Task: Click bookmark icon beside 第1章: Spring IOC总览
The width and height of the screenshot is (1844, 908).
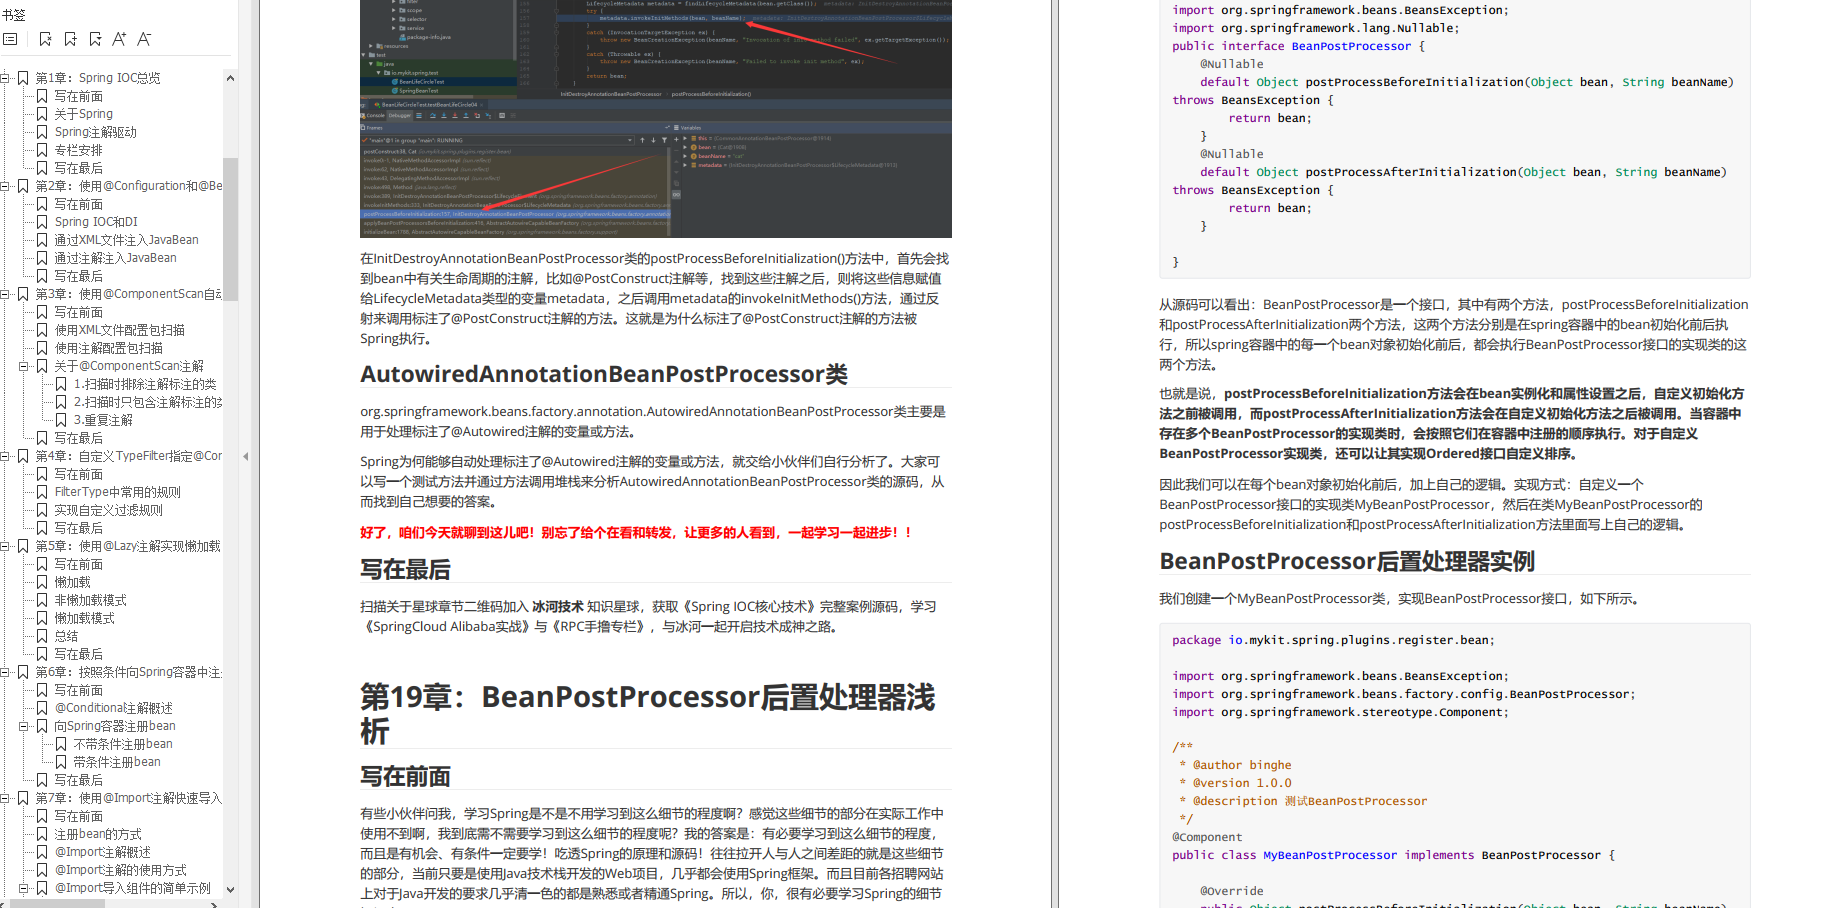Action: pos(23,78)
